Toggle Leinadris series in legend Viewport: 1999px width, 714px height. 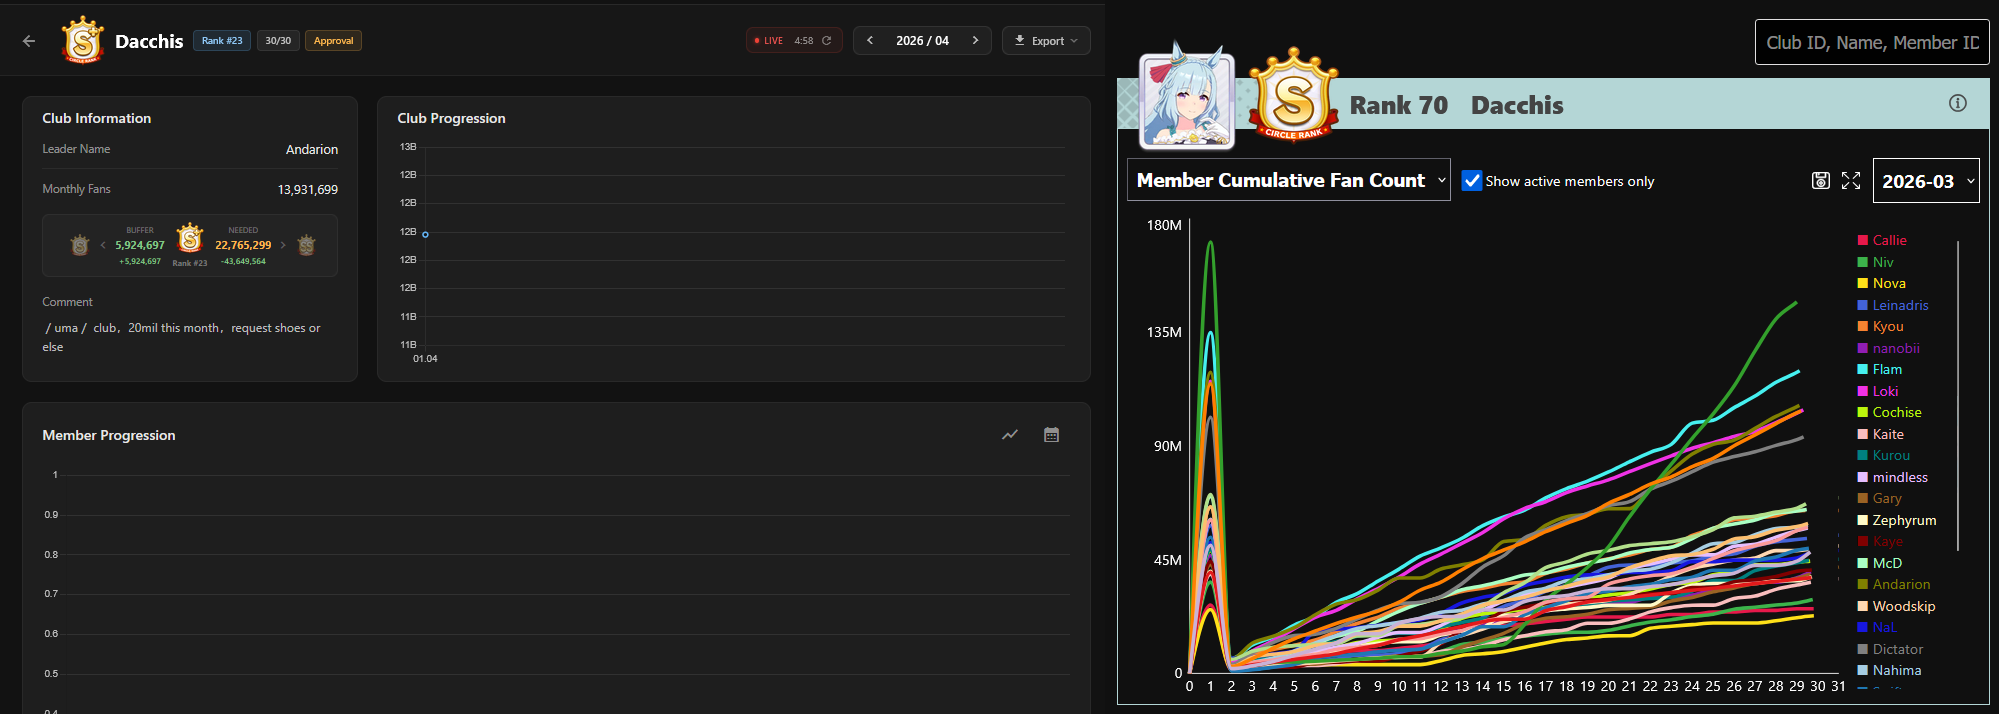pyautogui.click(x=1893, y=305)
